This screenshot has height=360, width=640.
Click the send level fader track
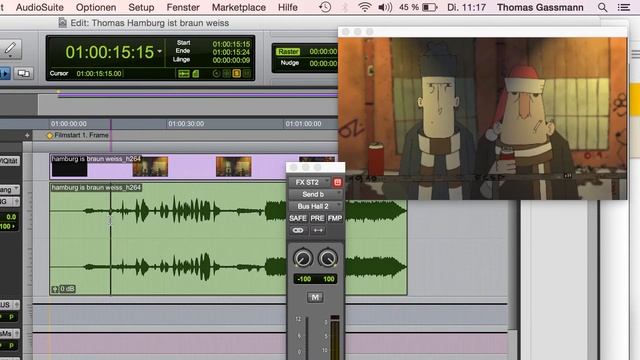point(307,338)
